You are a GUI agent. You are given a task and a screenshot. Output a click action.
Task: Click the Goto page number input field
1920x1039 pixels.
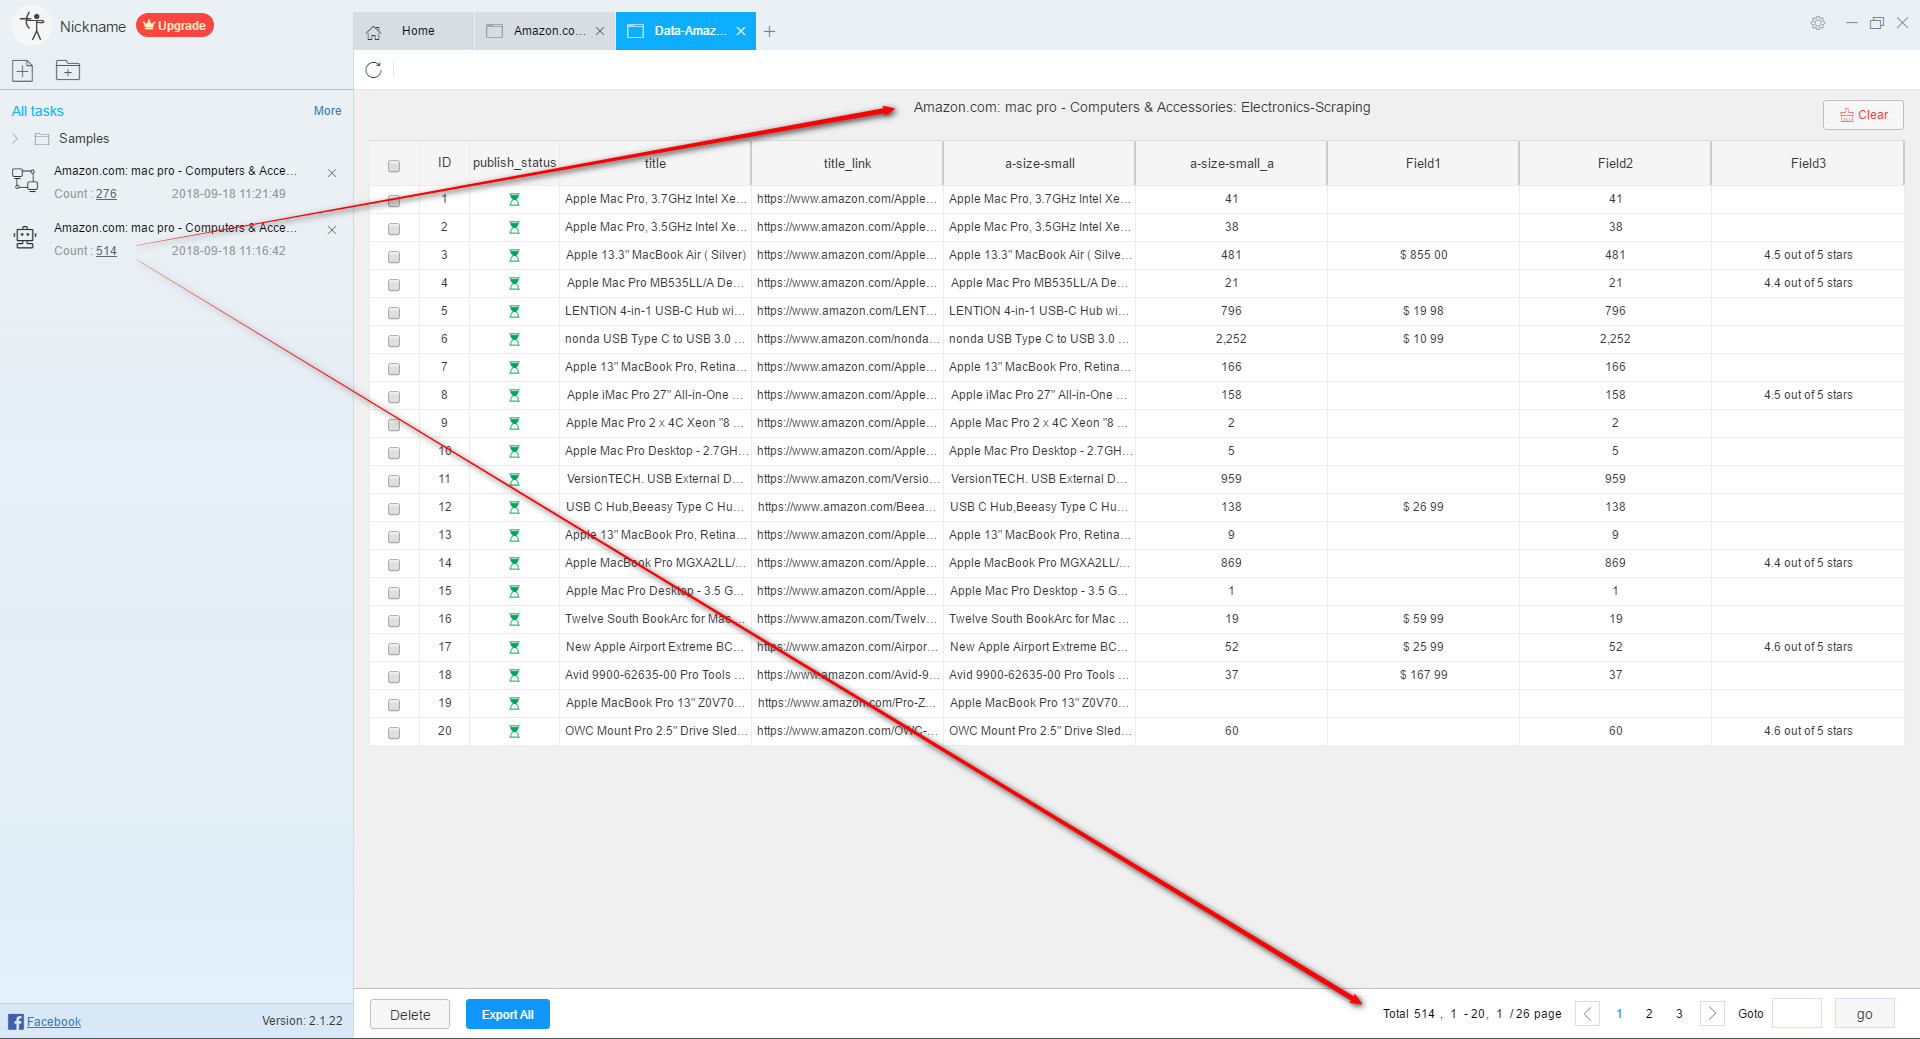[x=1797, y=1014]
